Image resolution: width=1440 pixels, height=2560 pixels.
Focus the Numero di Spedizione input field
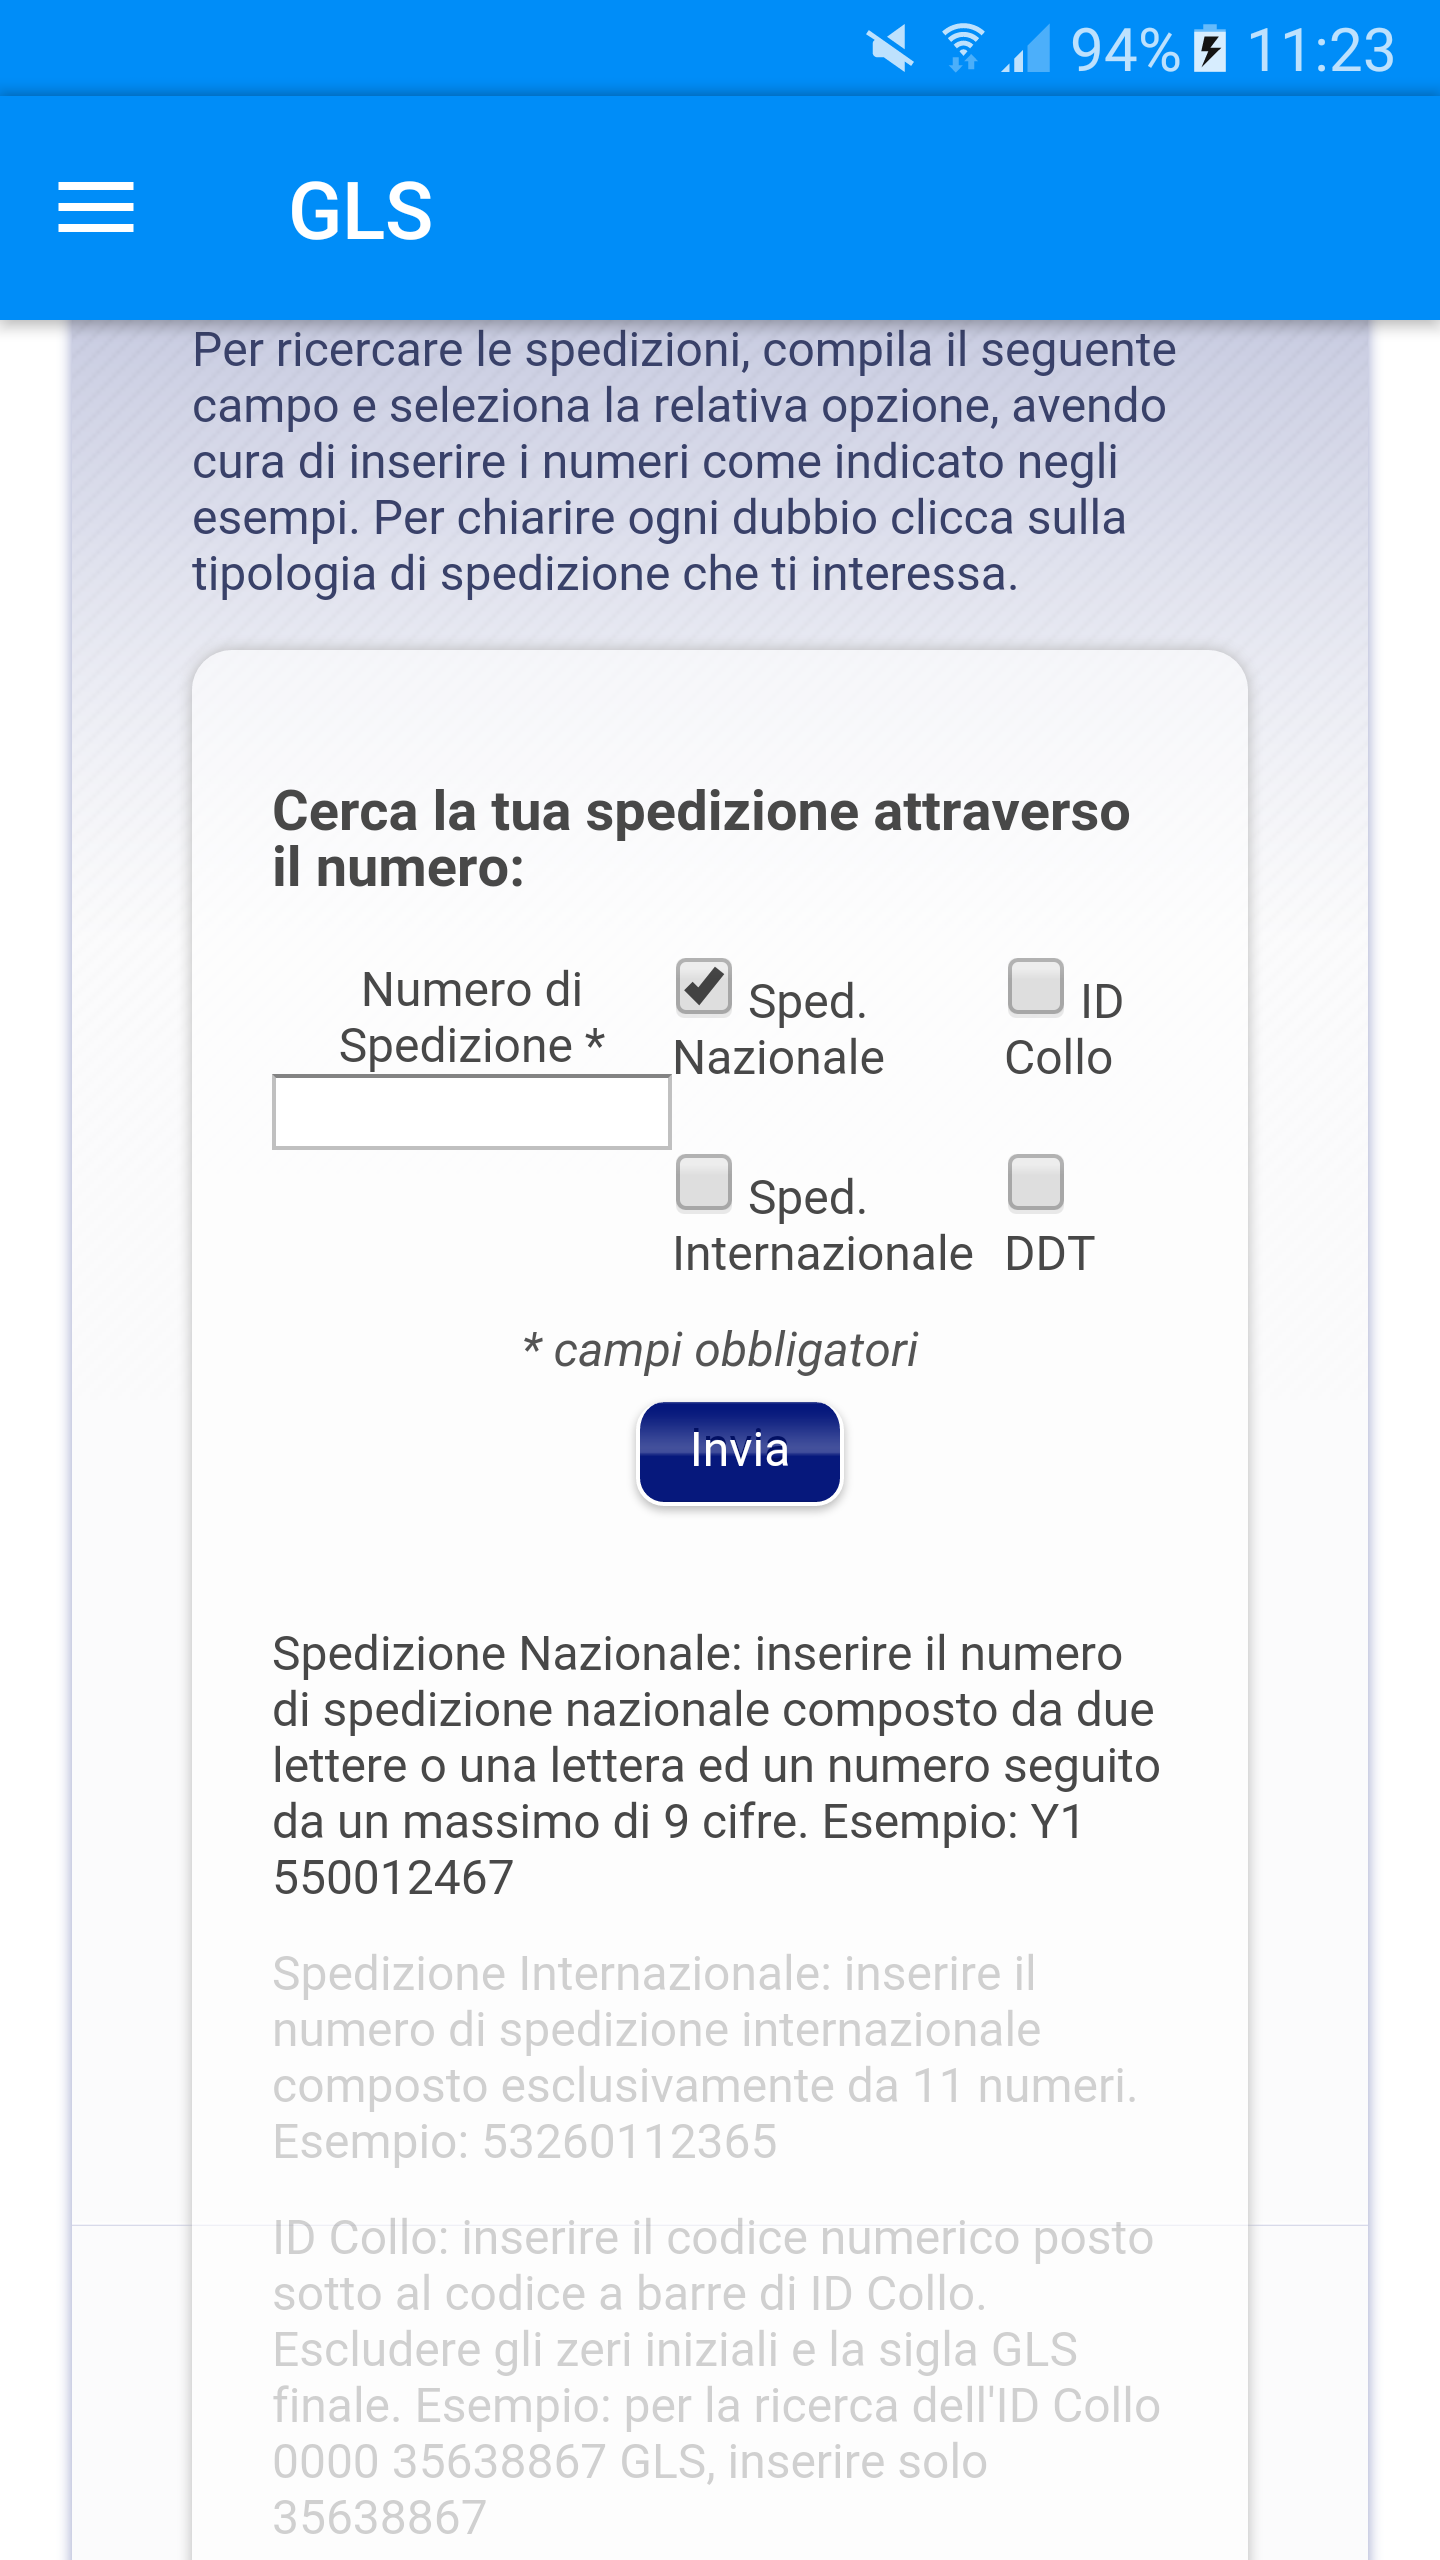(x=471, y=1112)
